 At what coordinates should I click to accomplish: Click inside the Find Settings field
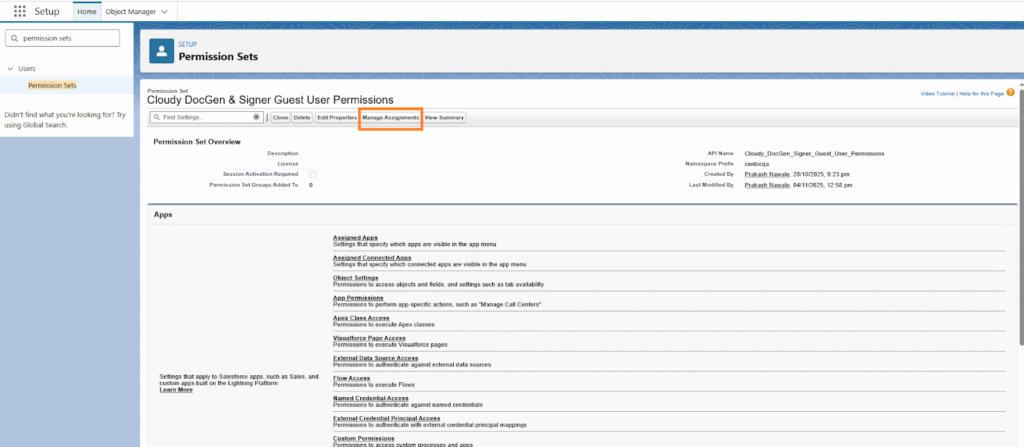205,117
